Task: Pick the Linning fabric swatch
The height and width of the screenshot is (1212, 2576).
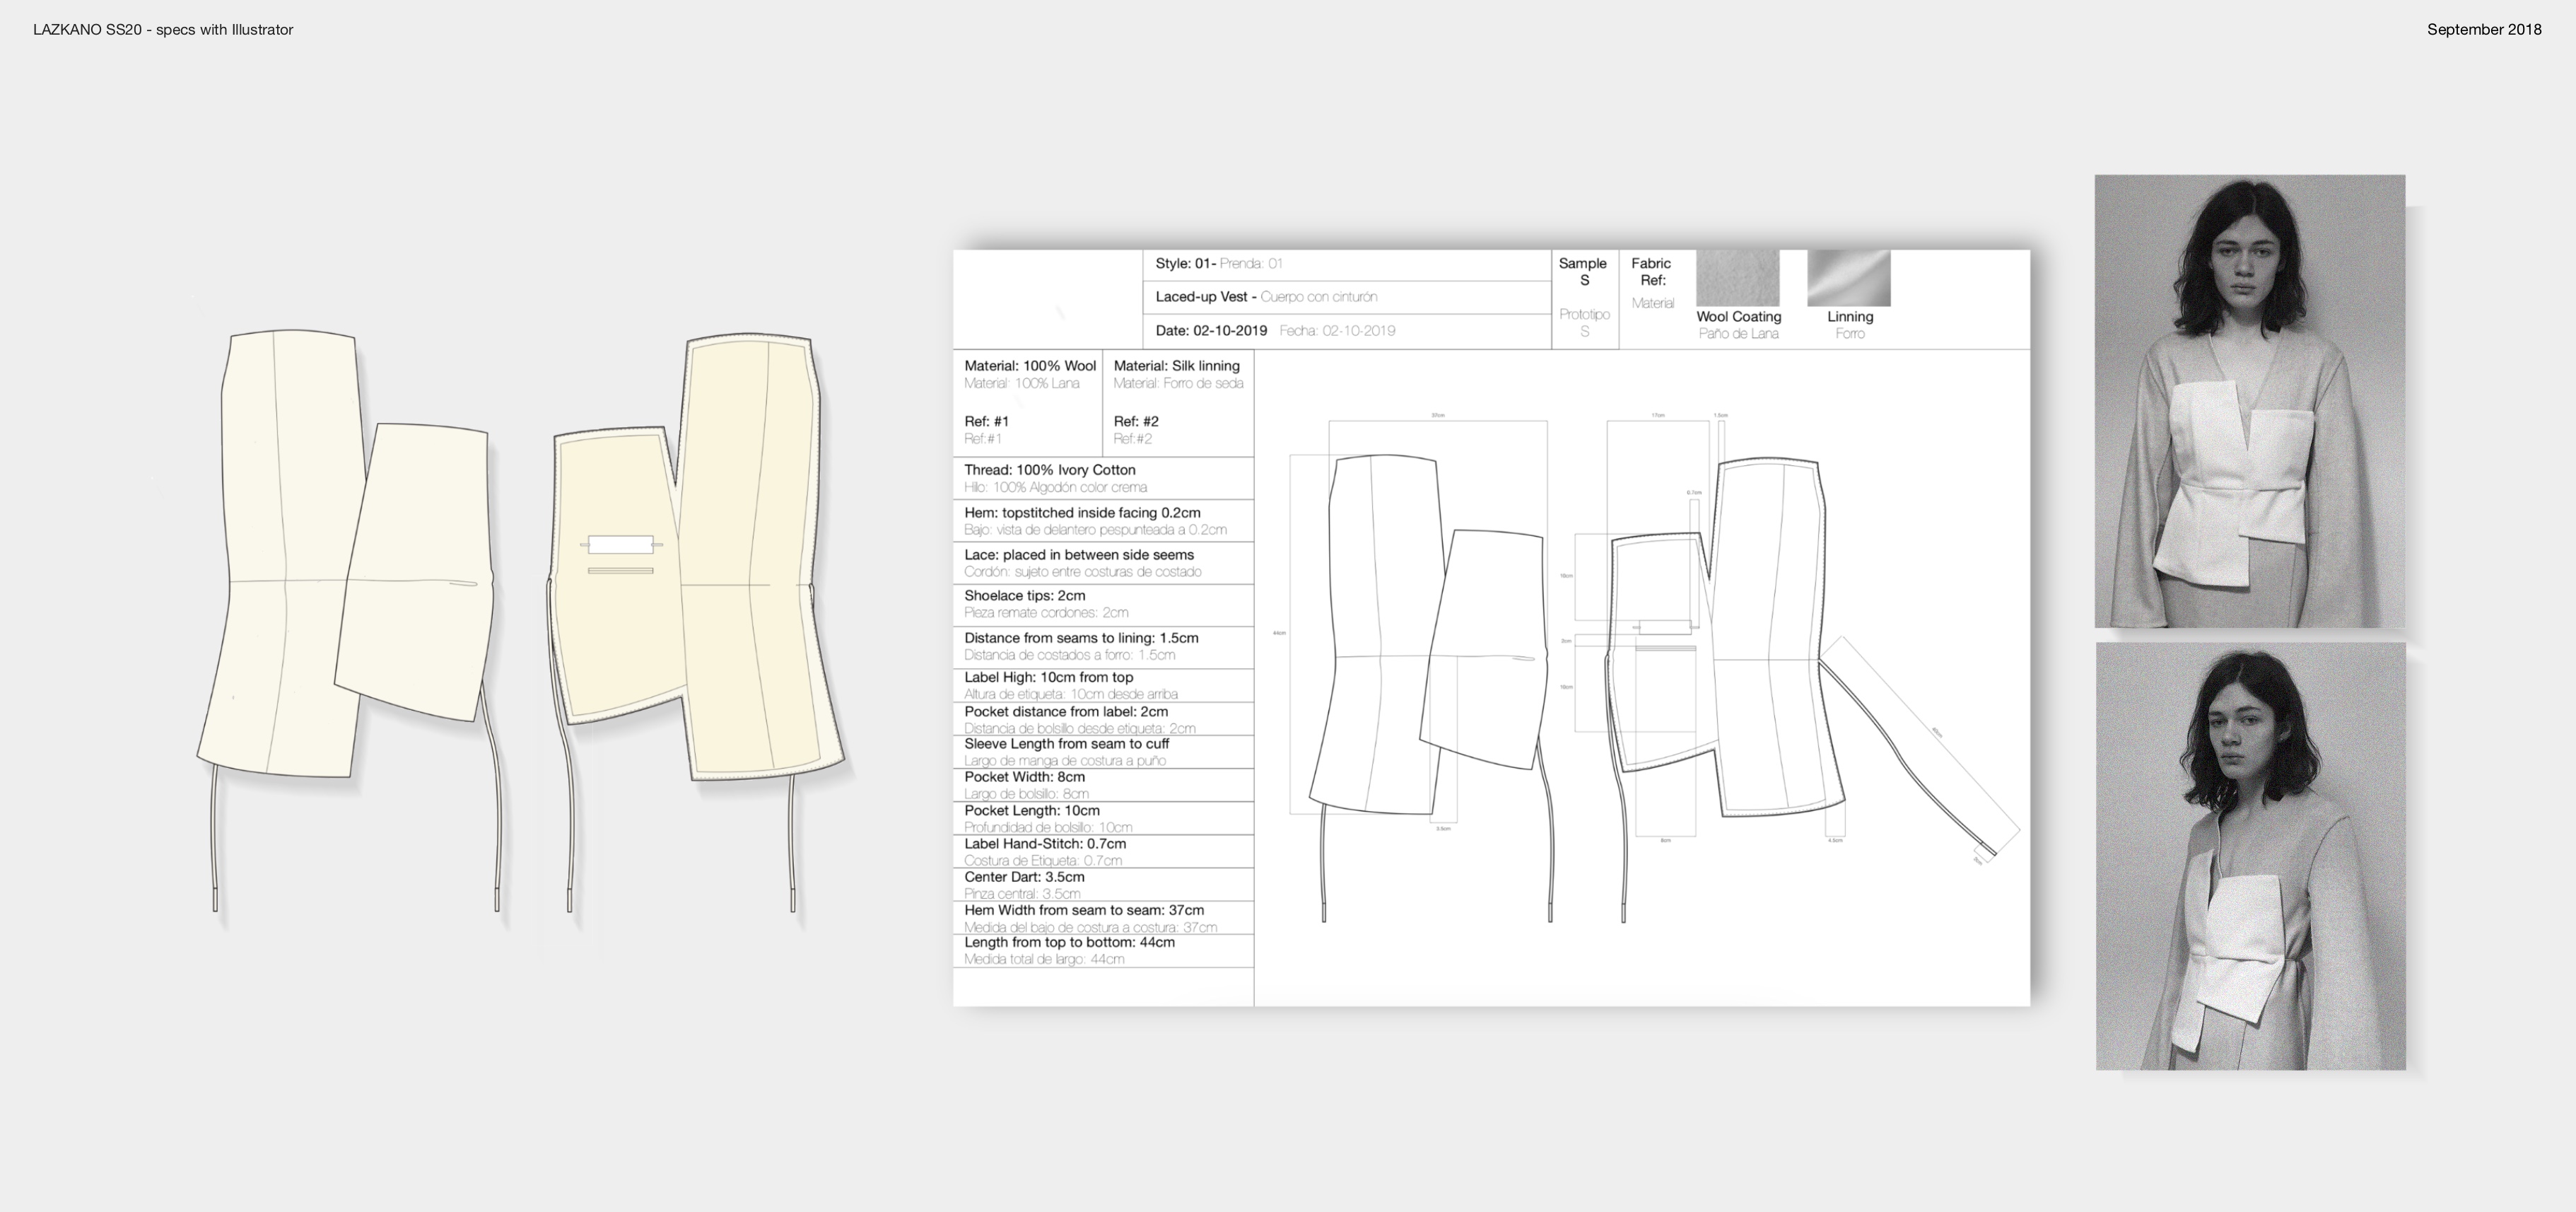Action: pos(1849,278)
